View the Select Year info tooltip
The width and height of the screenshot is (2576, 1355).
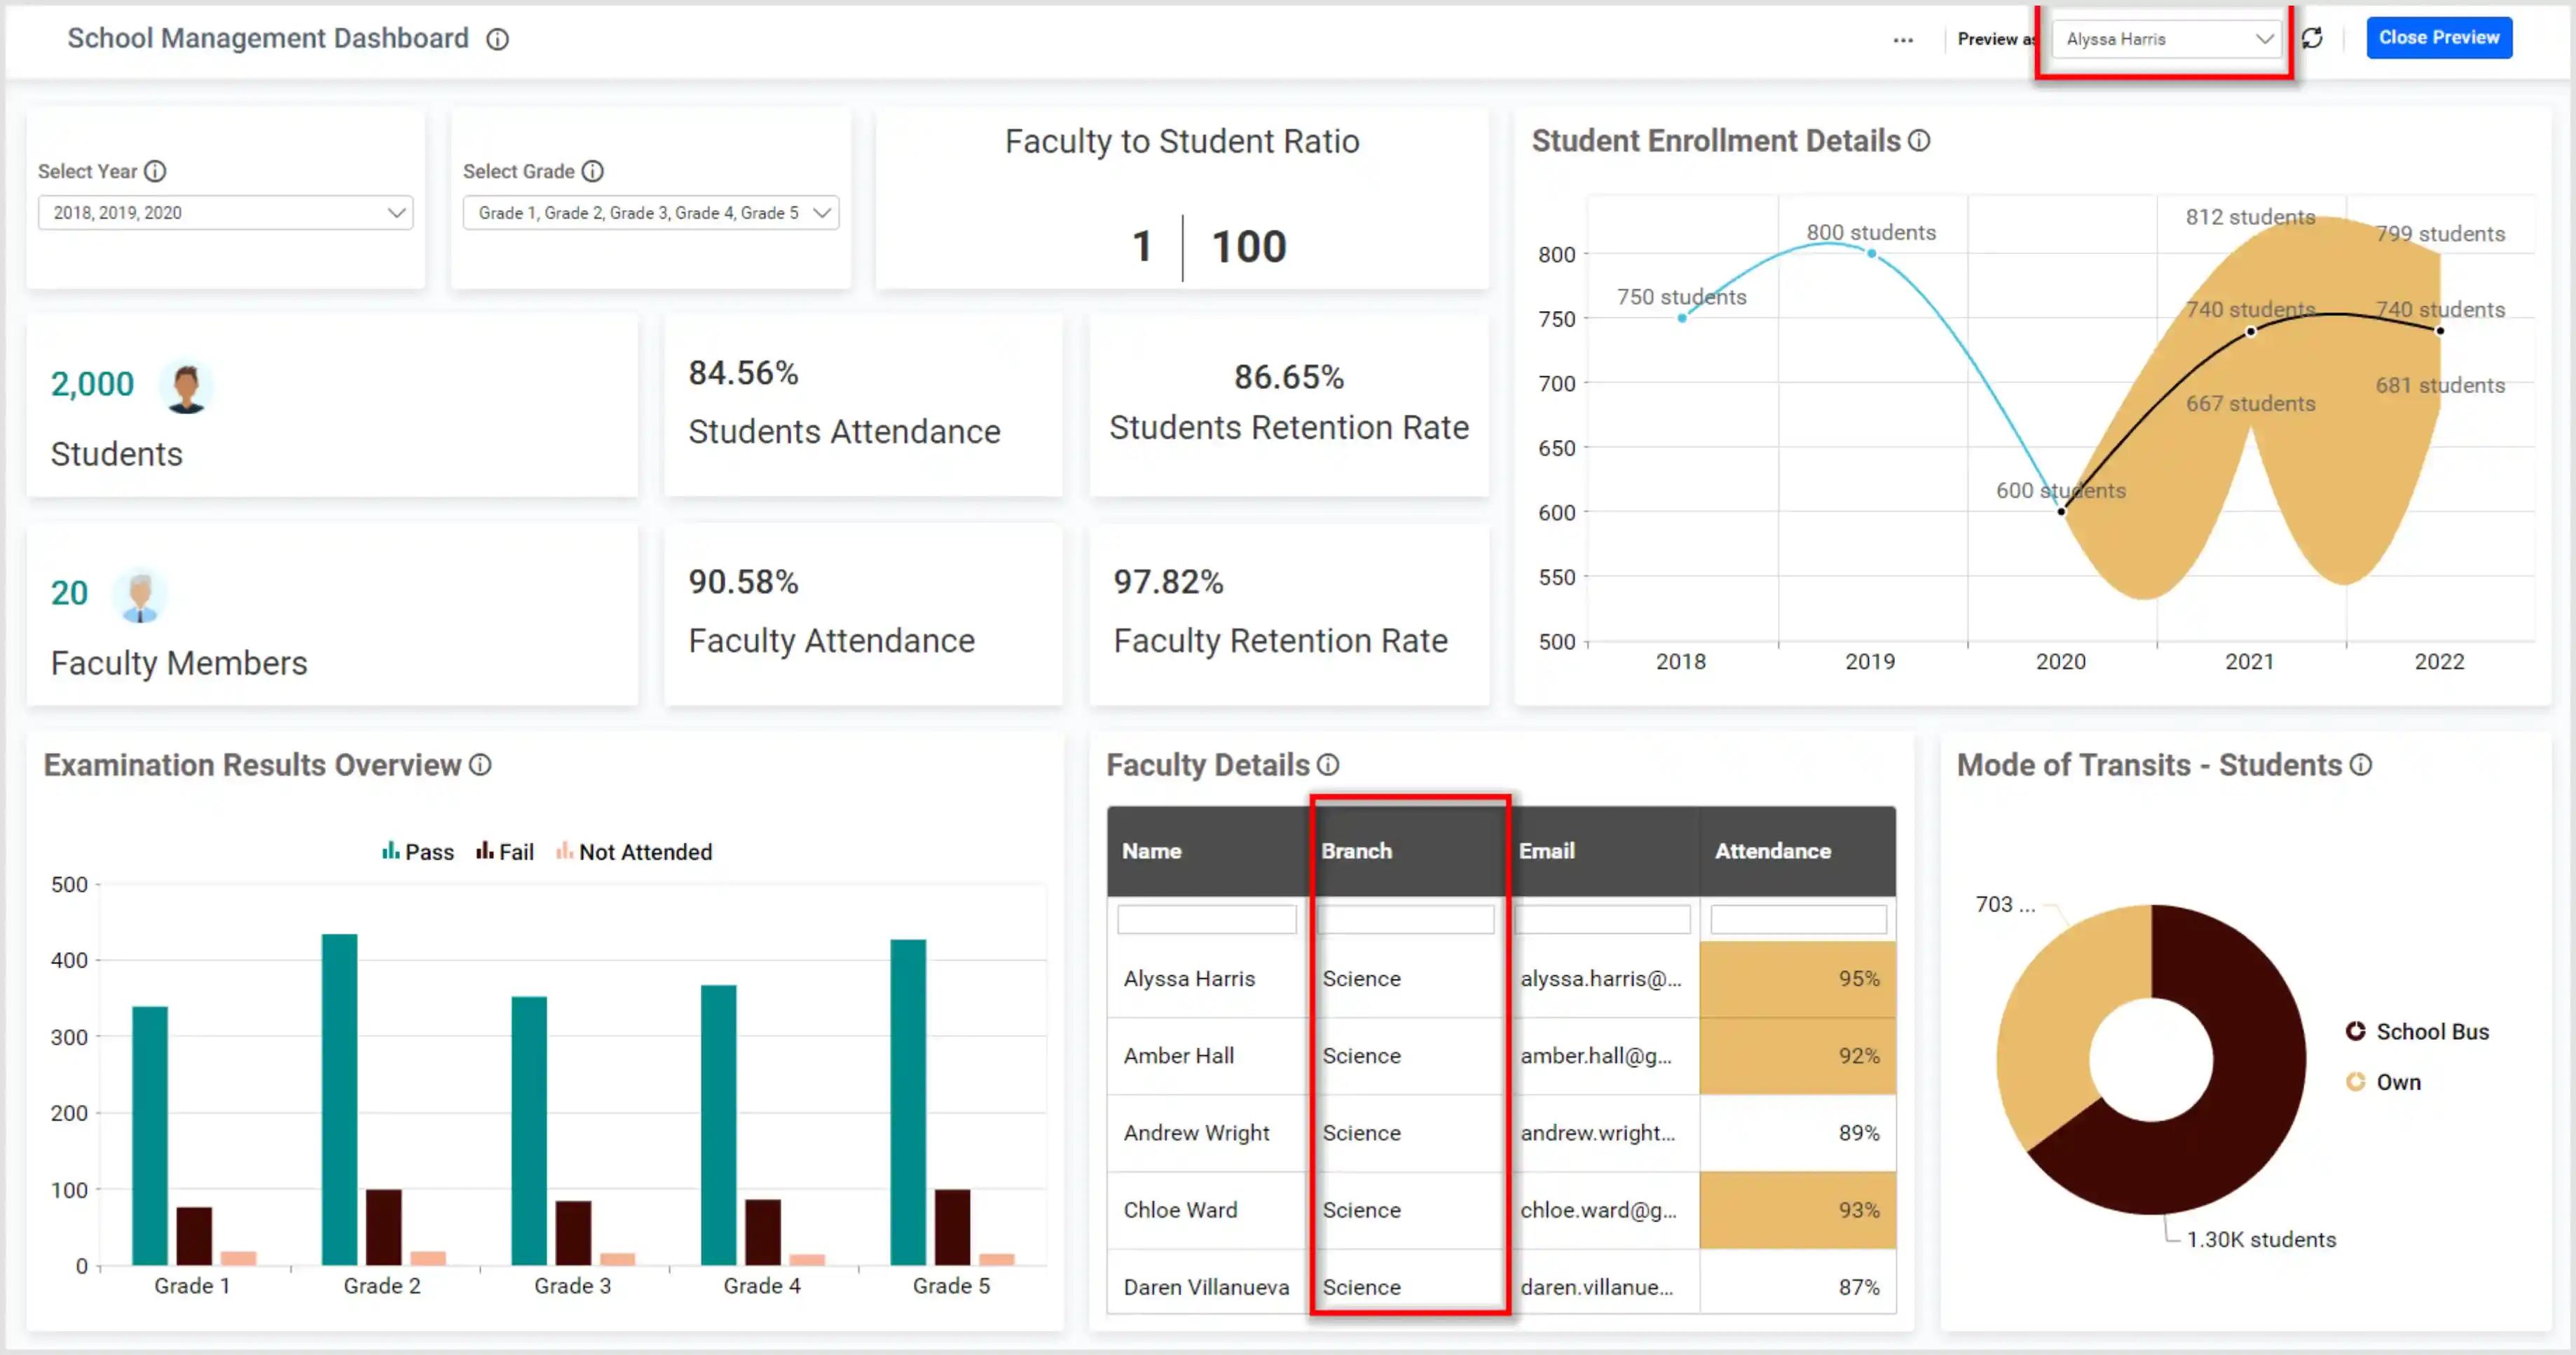point(155,171)
